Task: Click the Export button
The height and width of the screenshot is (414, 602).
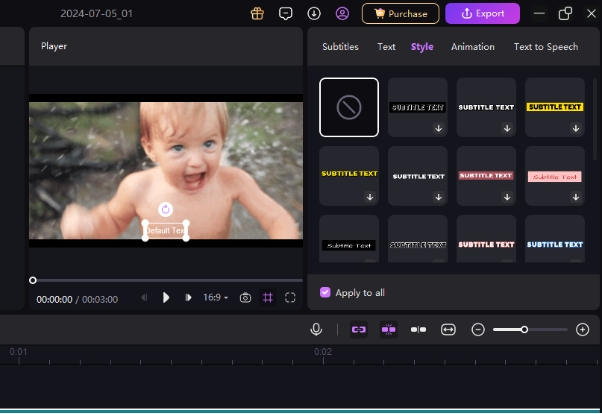Action: 482,14
